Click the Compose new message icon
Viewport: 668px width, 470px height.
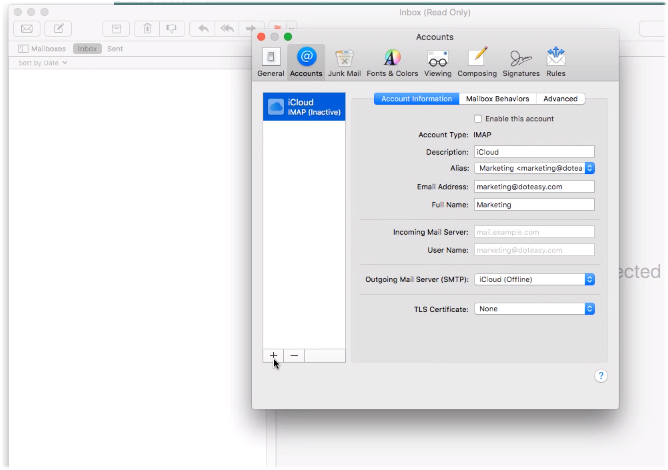(58, 29)
